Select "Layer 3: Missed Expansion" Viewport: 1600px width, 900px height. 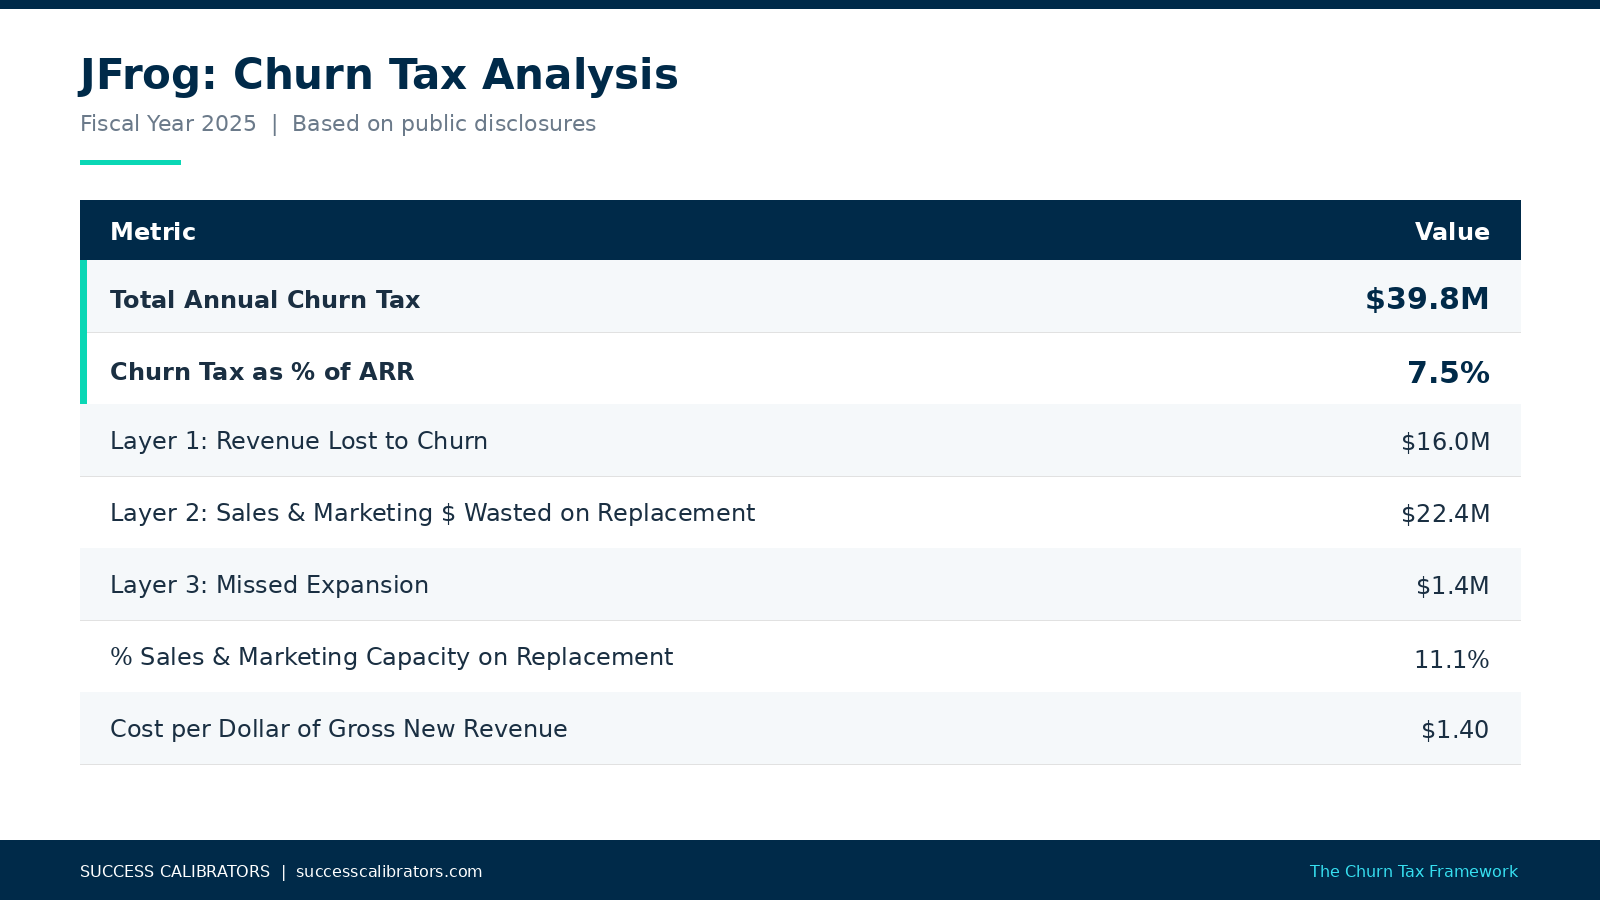[x=270, y=584]
